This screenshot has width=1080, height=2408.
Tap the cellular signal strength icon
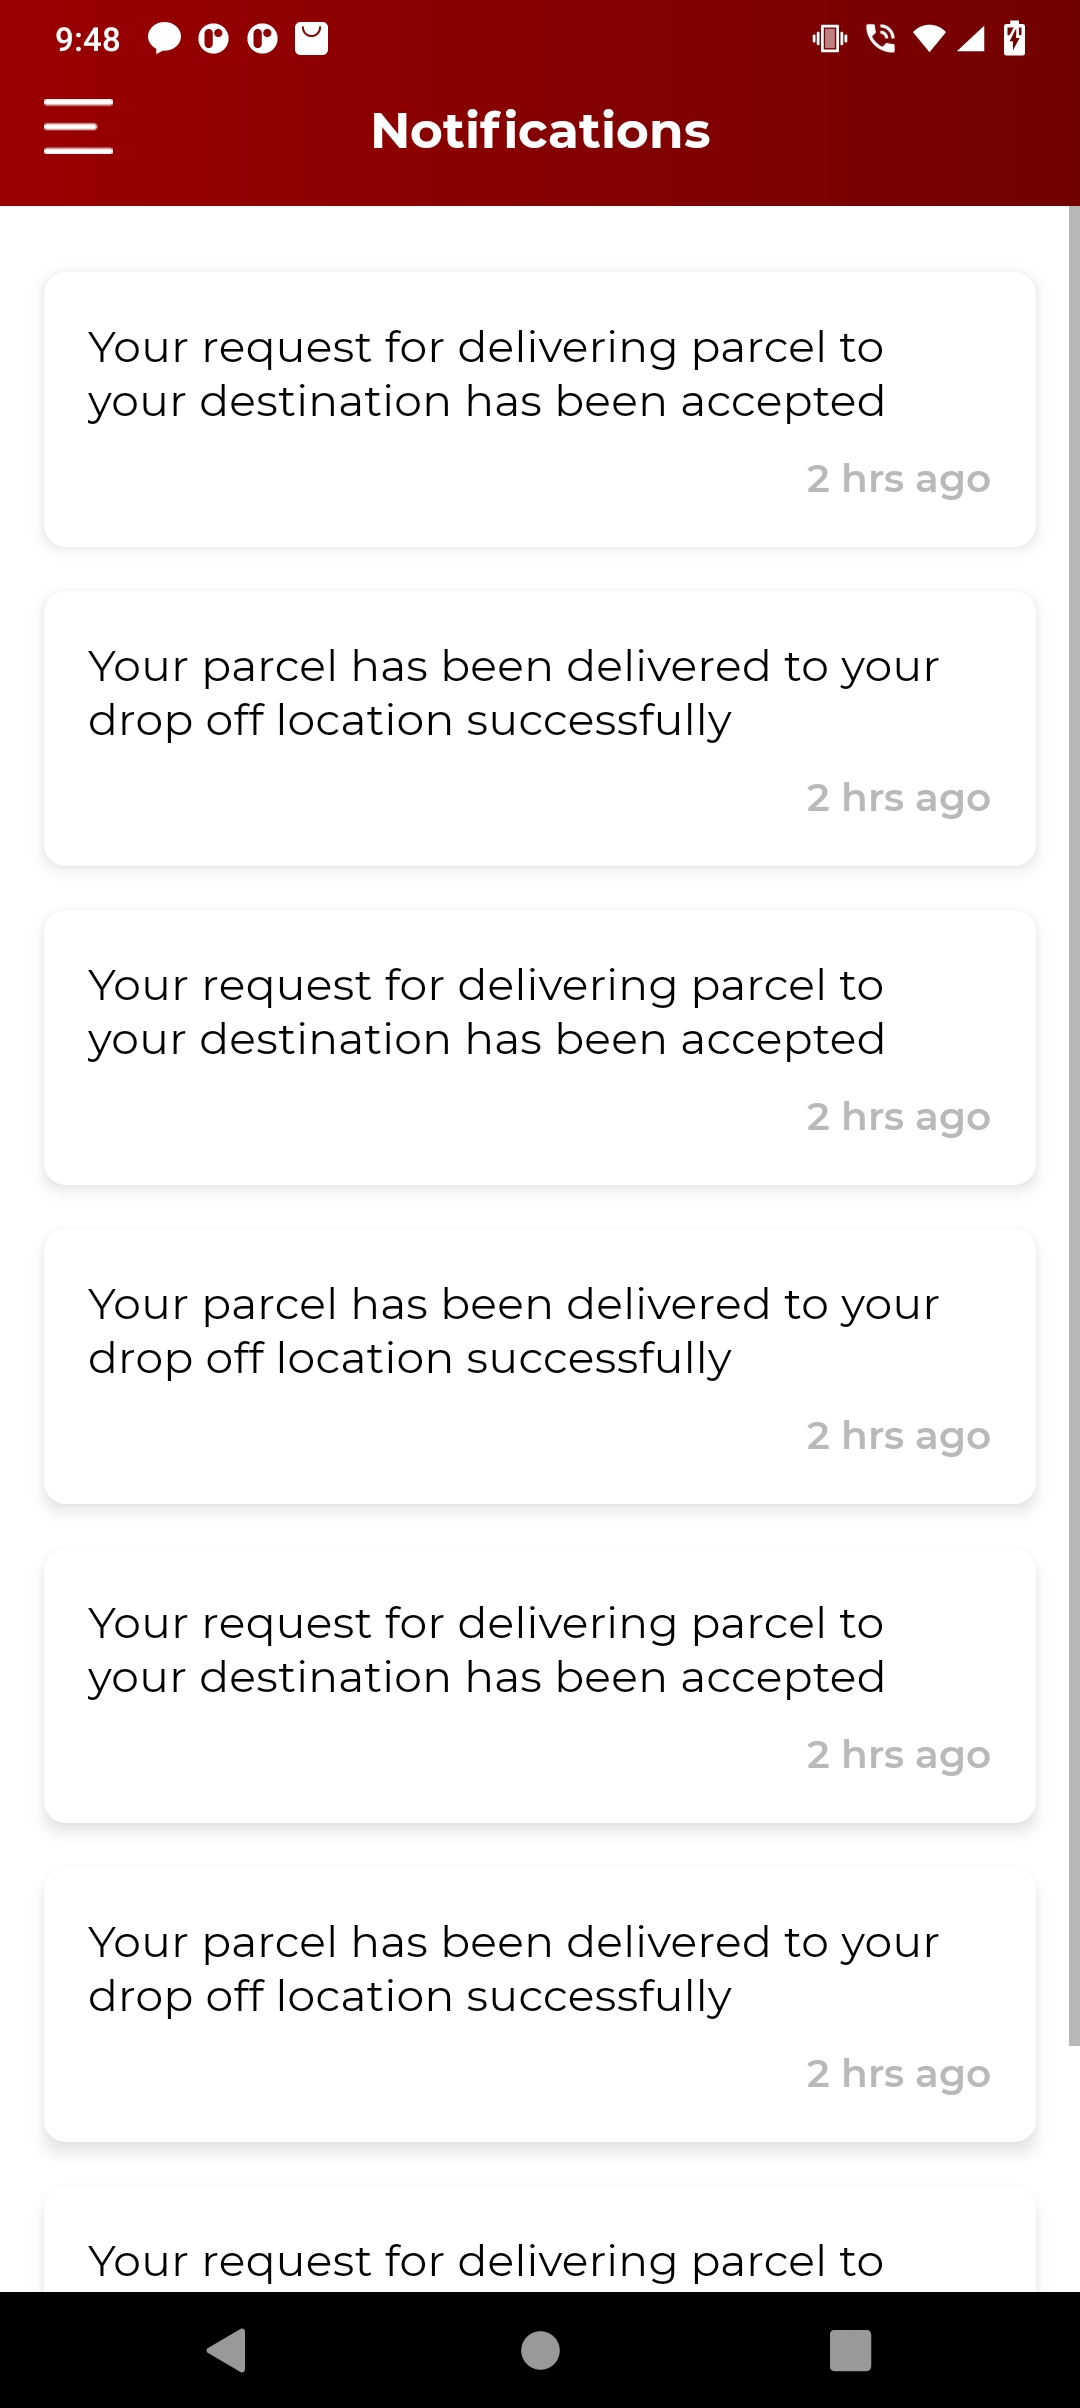point(971,39)
